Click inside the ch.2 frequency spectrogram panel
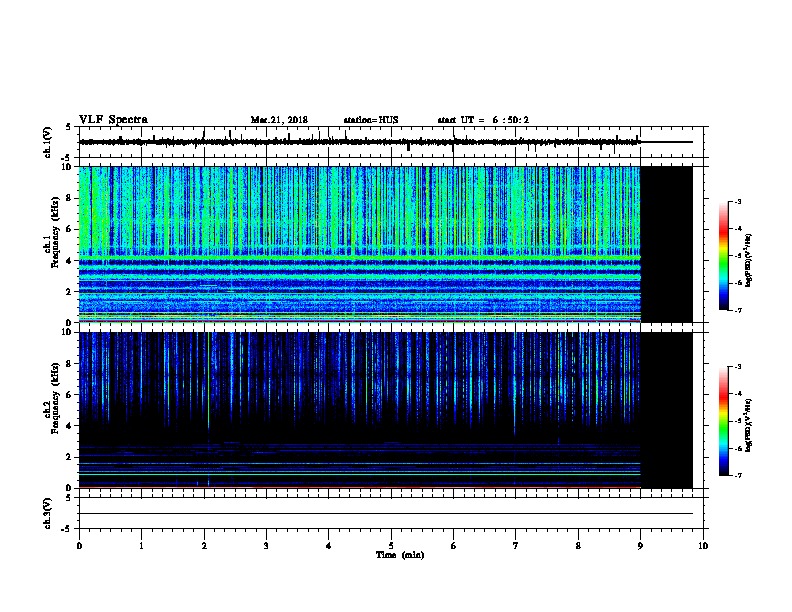Screen dimensions: 792x612 (360, 410)
